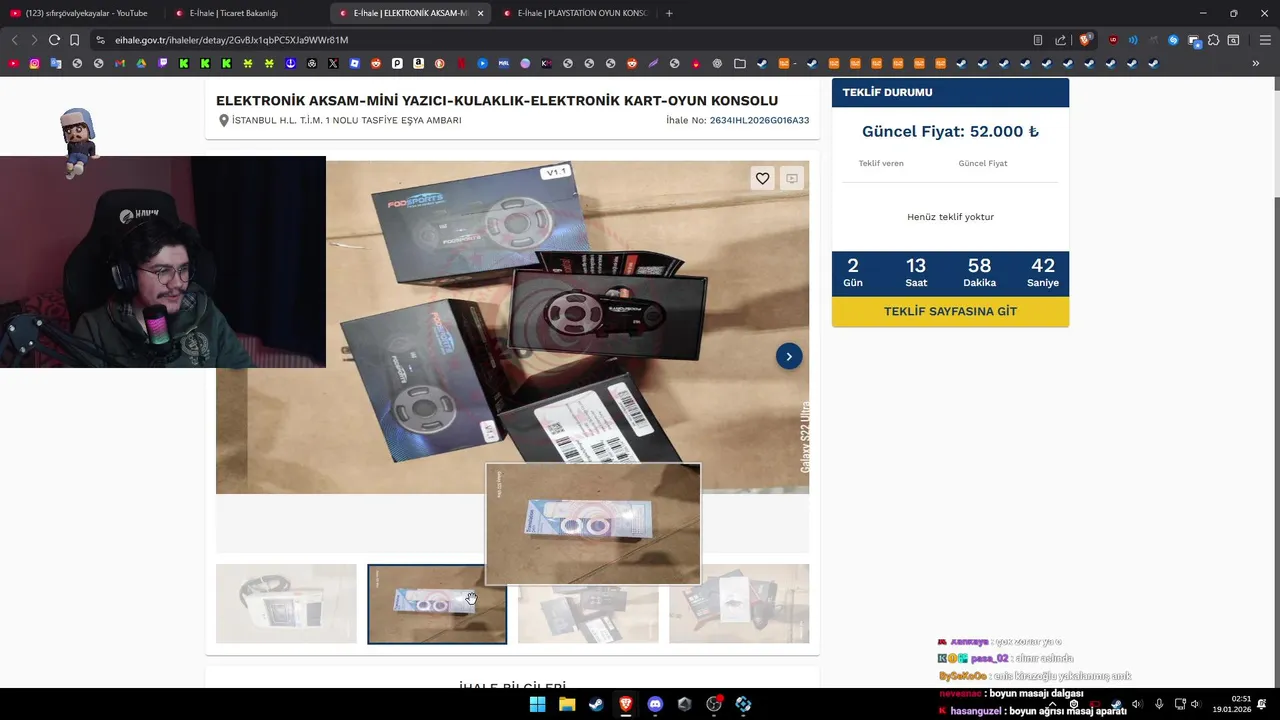Click TEKLİF SAYFASINA GİT button
This screenshot has height=720, width=1280.
coord(950,311)
